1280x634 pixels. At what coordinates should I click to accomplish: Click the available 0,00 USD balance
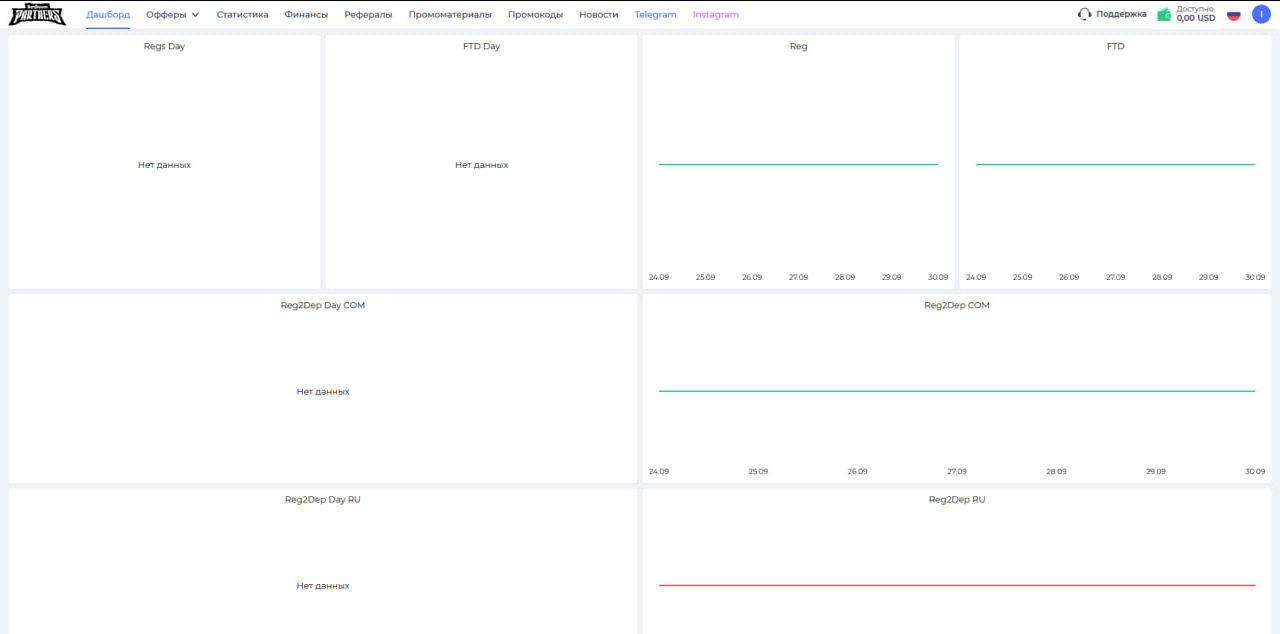[1196, 15]
